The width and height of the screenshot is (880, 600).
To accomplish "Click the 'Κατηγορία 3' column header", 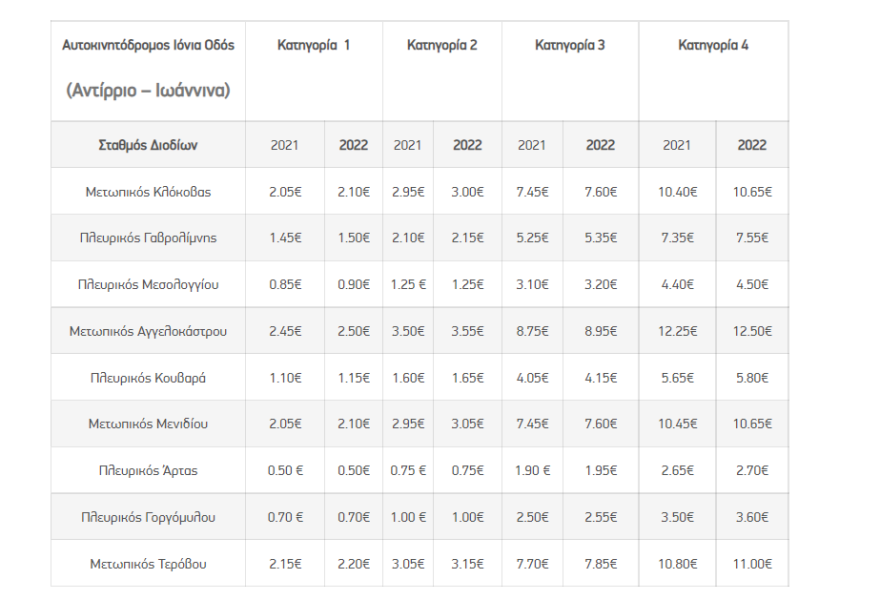I will (569, 46).
